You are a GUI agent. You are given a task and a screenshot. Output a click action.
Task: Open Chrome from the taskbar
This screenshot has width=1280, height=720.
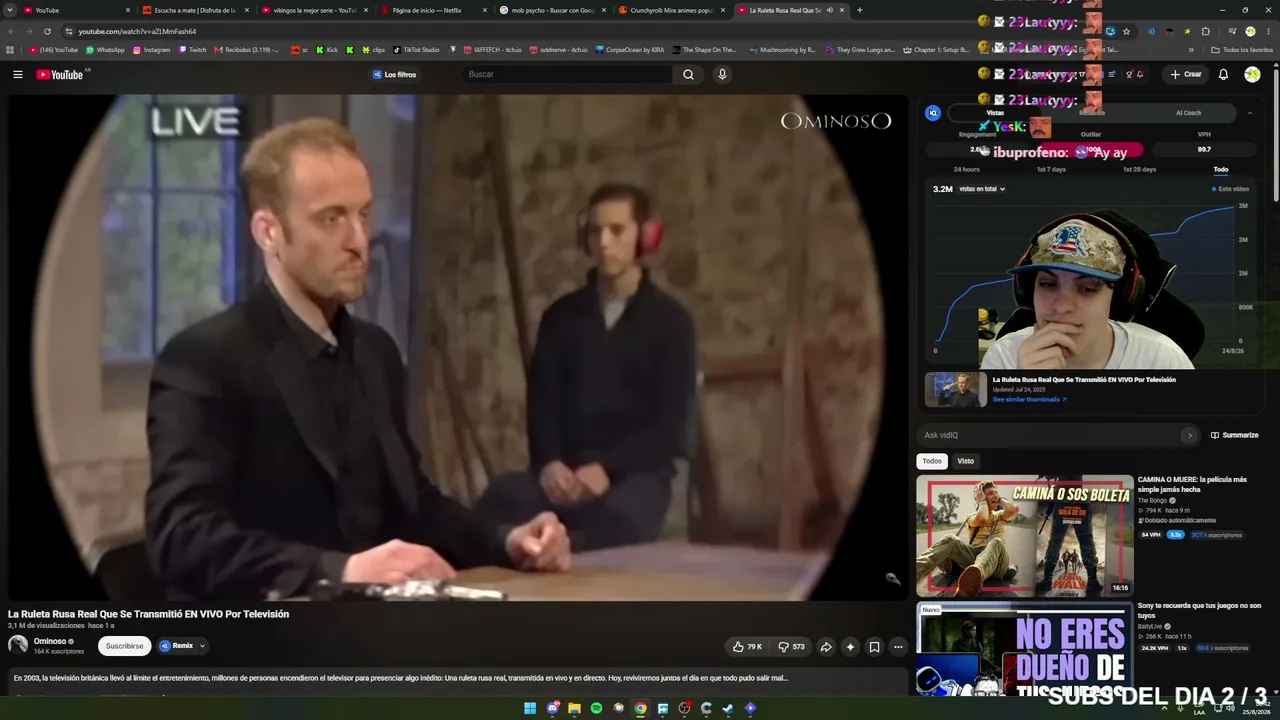[640, 708]
